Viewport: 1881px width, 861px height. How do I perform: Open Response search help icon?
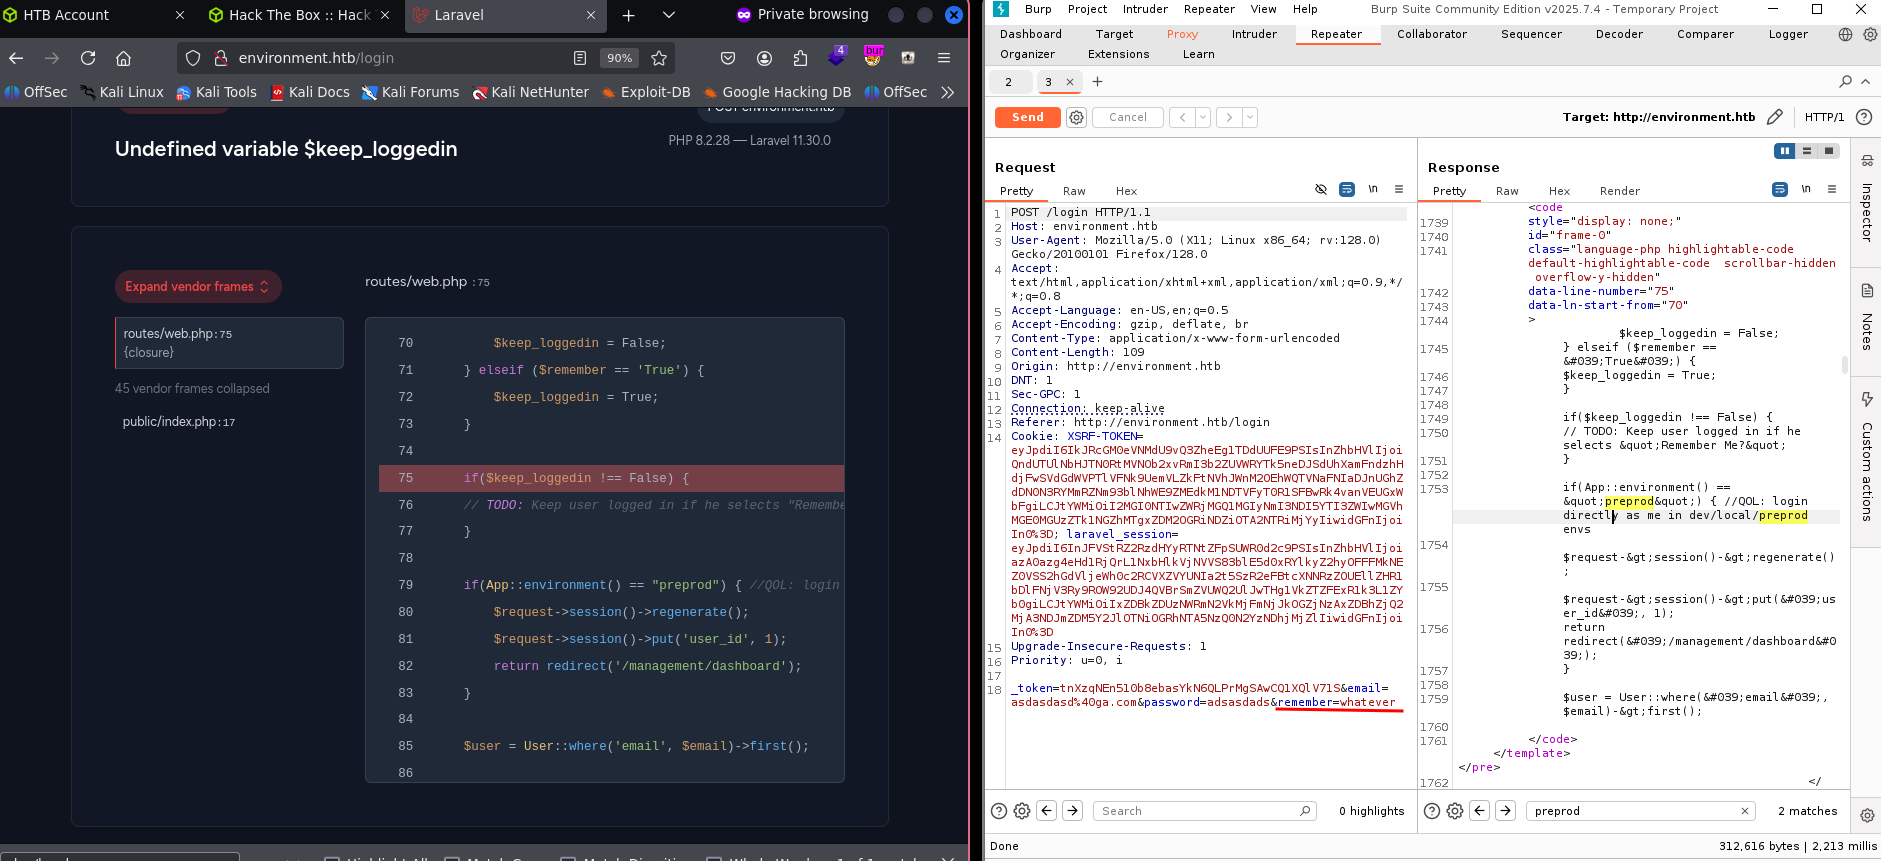point(1431,811)
